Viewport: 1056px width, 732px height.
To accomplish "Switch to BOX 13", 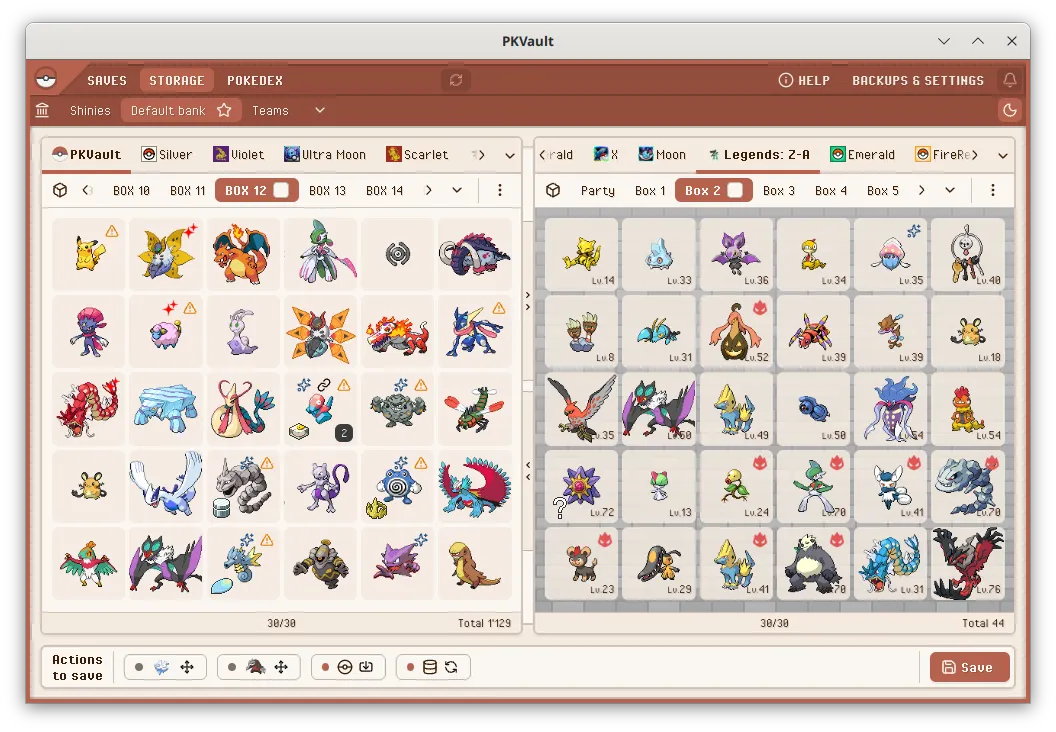I will [x=327, y=191].
